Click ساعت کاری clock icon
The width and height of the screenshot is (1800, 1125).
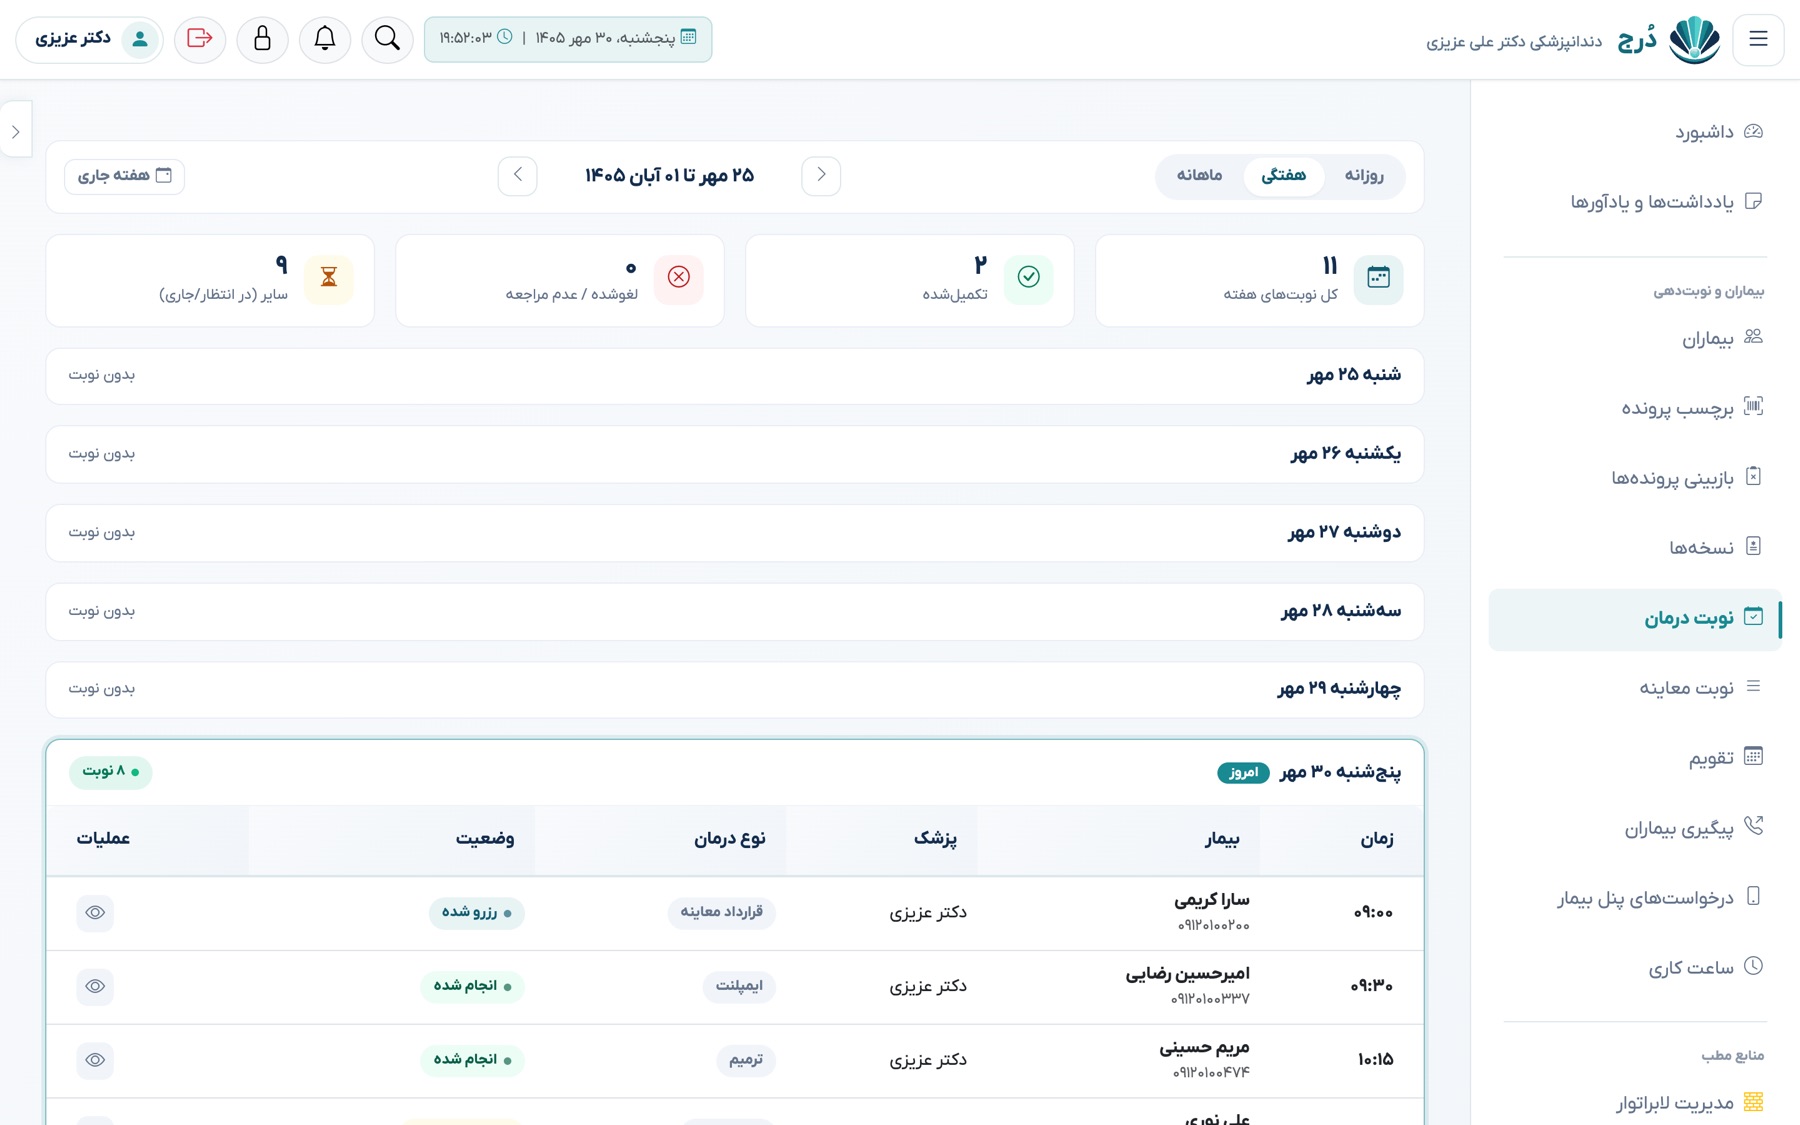[x=1753, y=966]
